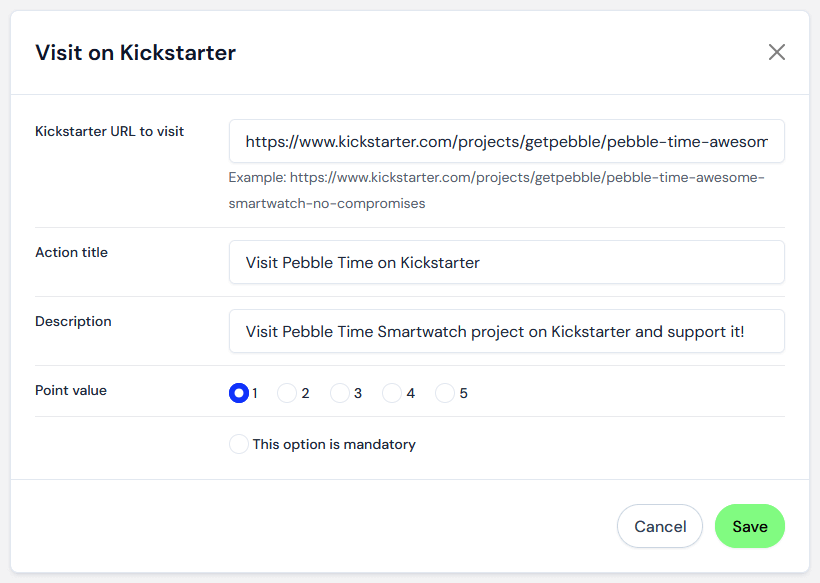
Task: Select point value 4
Action: 392,393
